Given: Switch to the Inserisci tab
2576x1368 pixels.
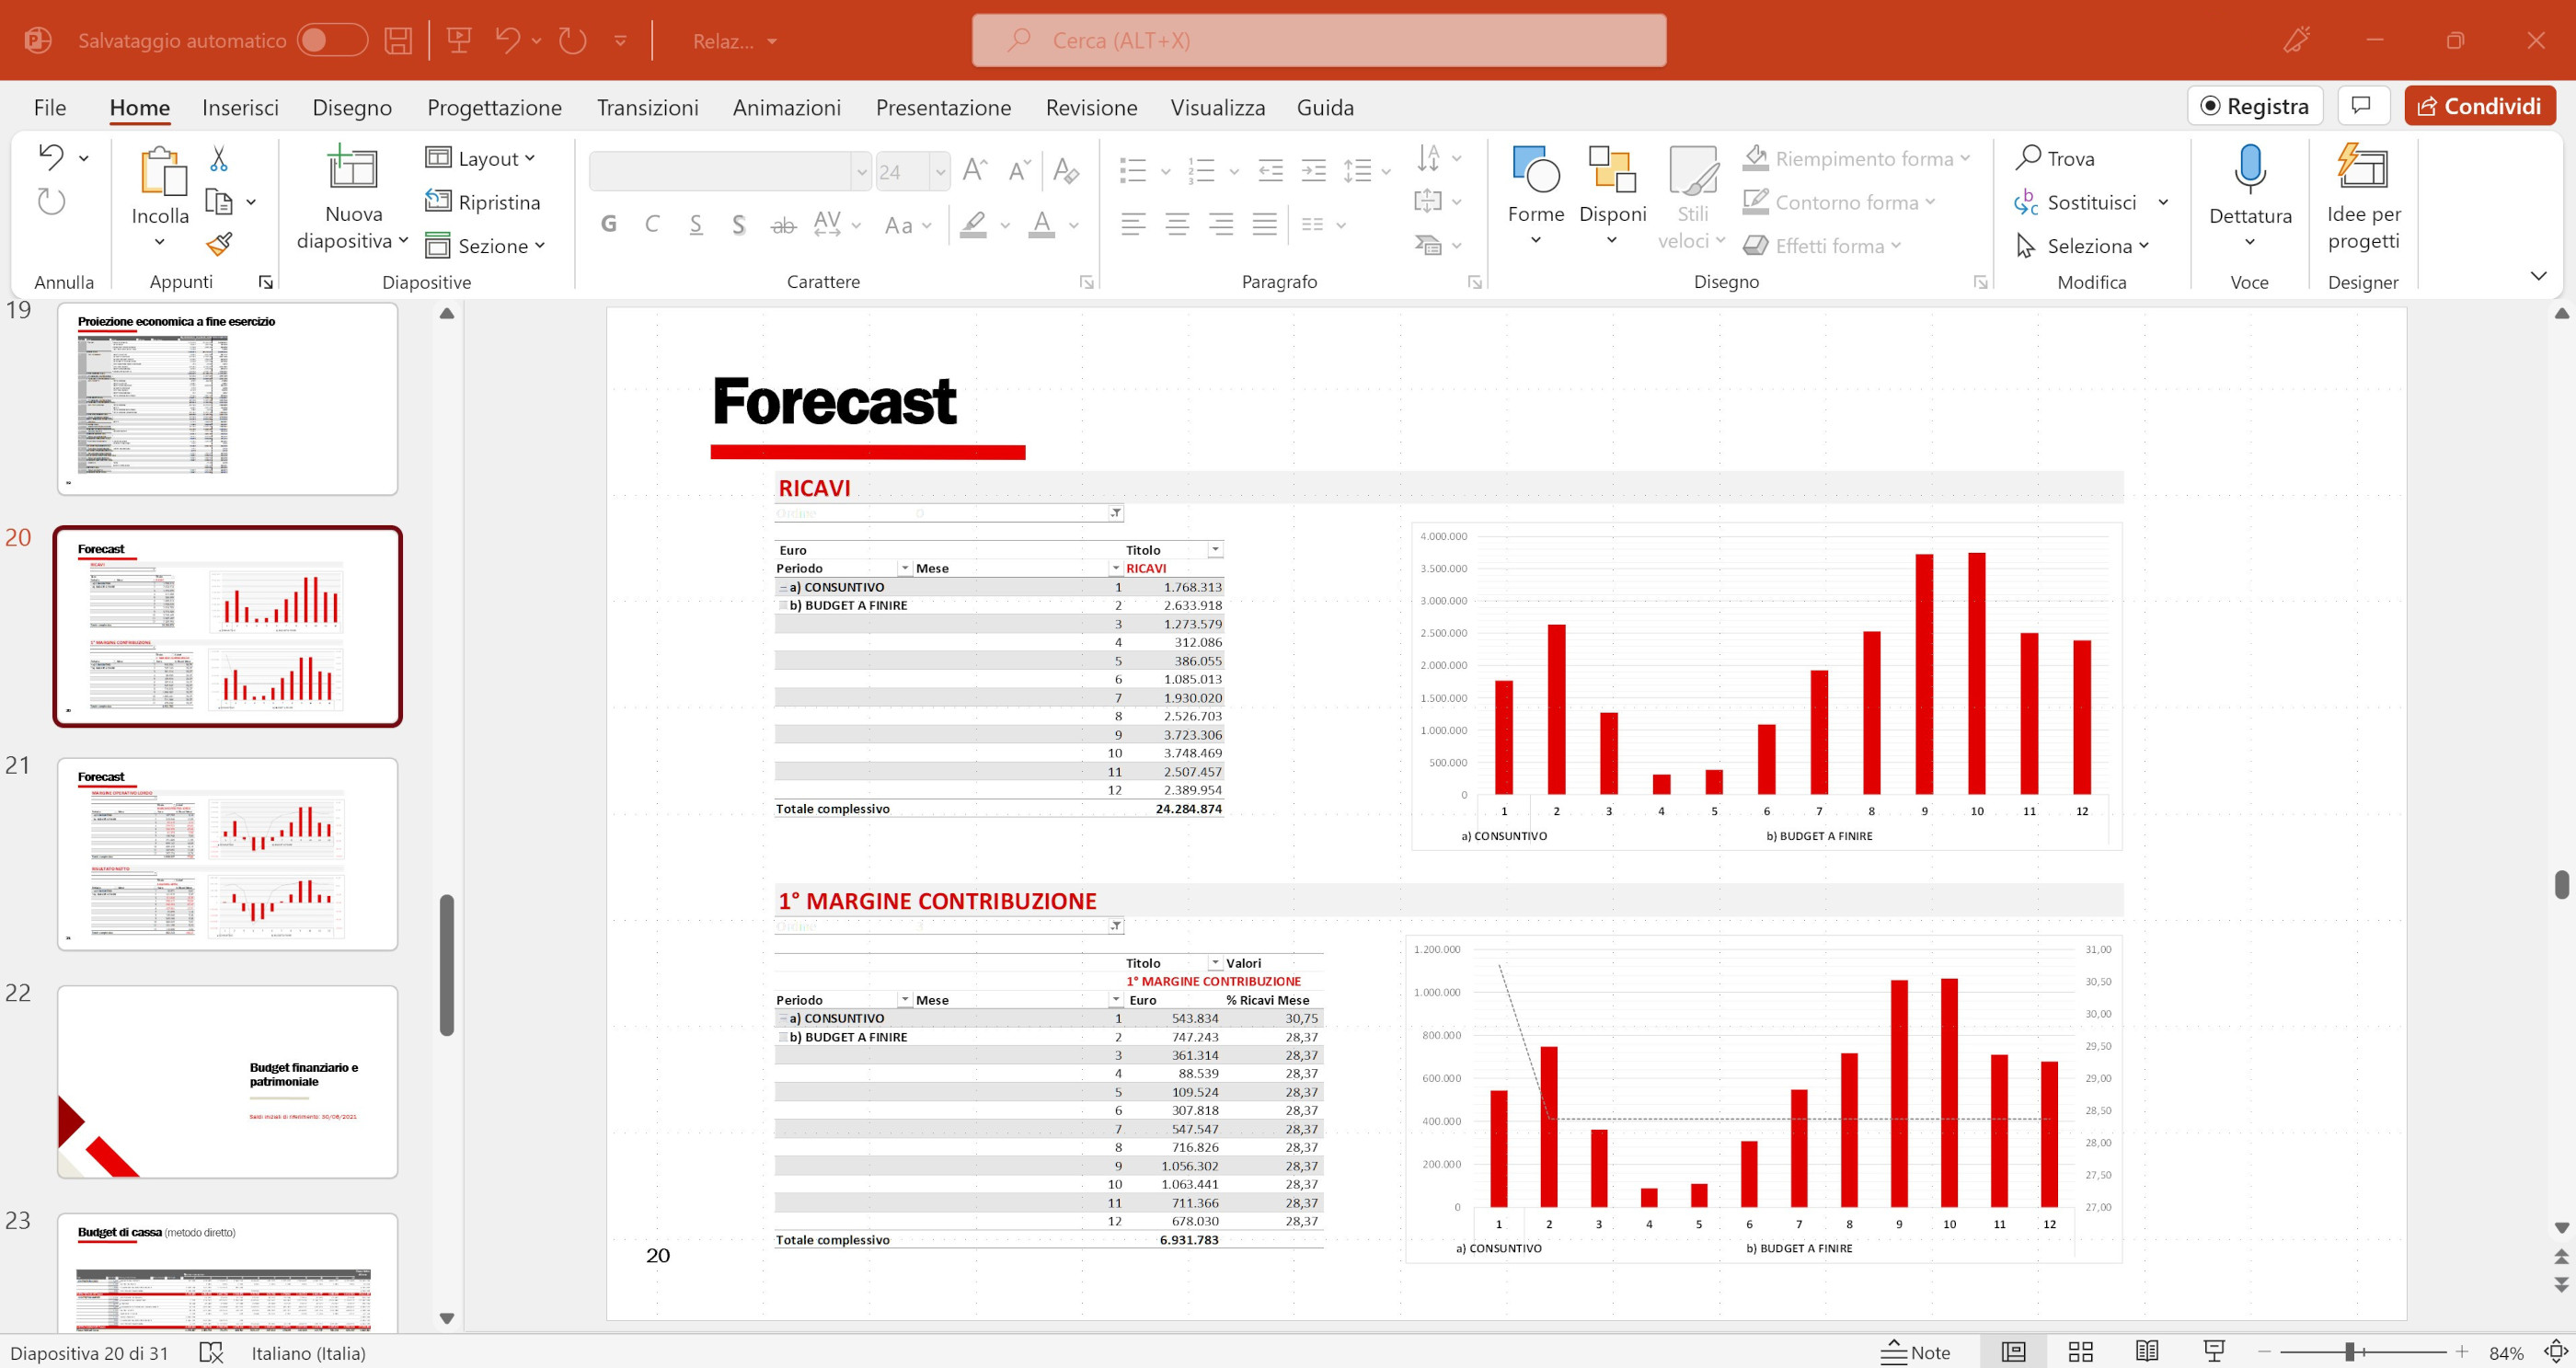Looking at the screenshot, I should [x=240, y=107].
